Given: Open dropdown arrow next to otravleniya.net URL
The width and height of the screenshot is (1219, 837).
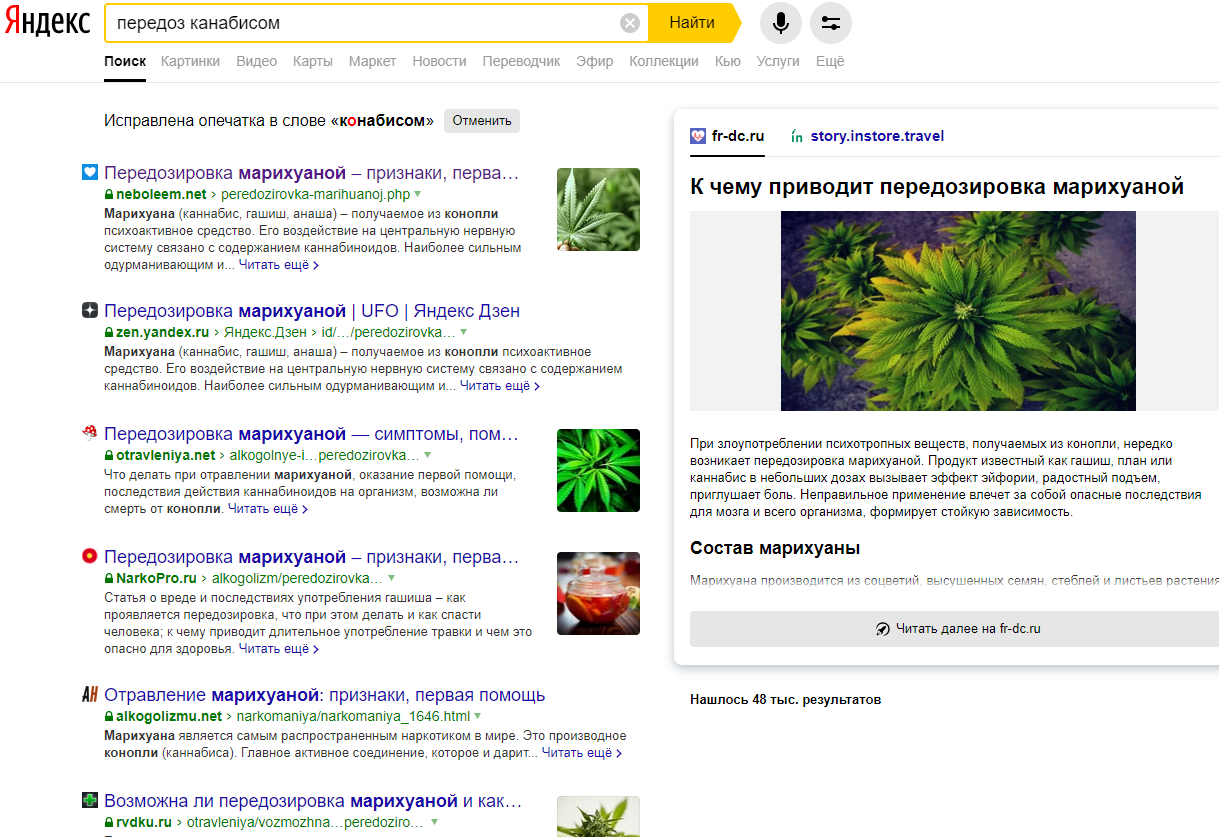Looking at the screenshot, I should tap(427, 455).
